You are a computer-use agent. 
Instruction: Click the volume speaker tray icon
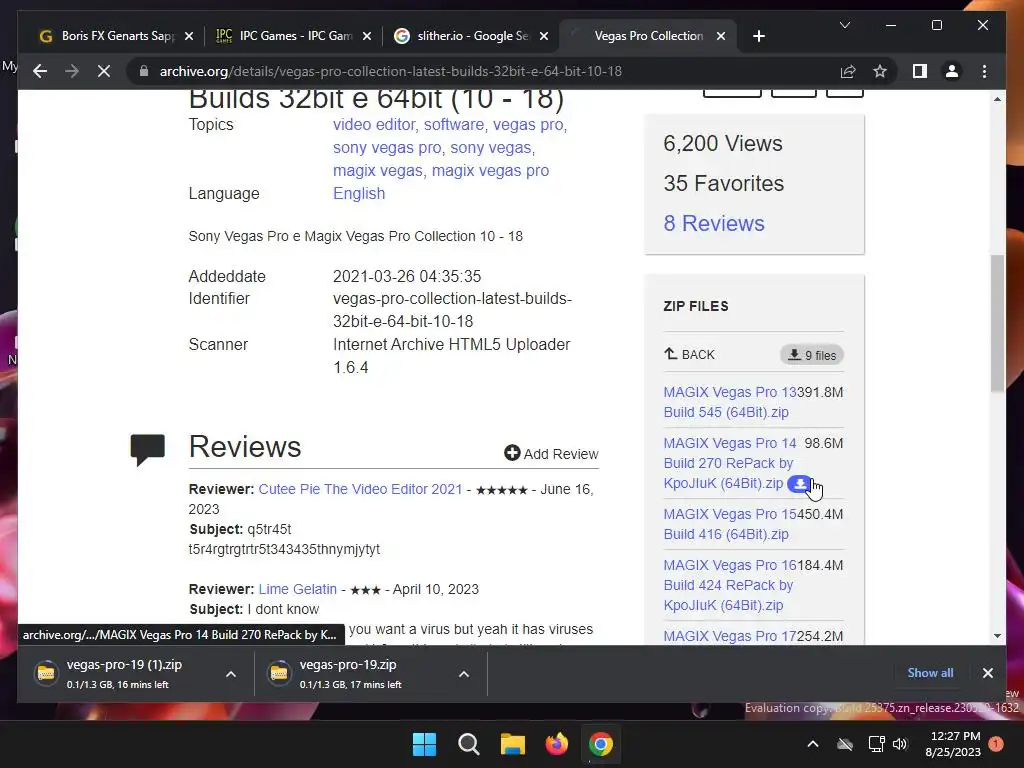(x=900, y=744)
